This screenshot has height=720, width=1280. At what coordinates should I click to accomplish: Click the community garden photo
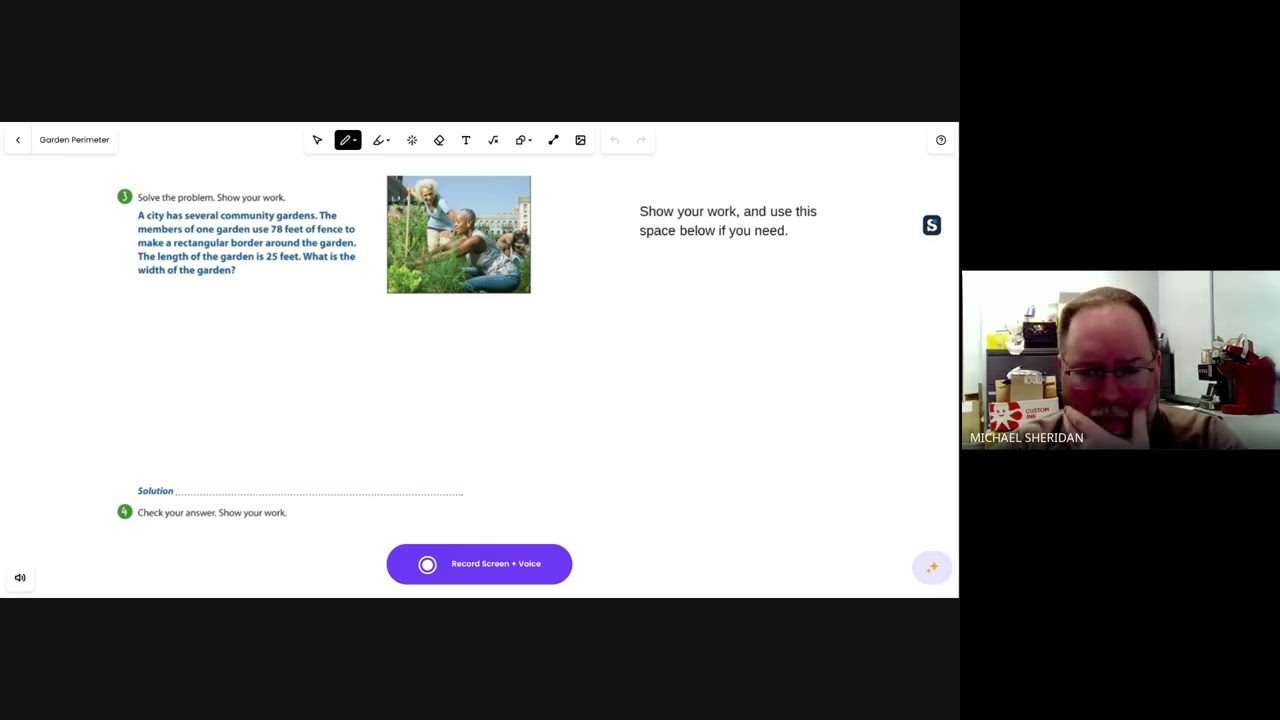(459, 235)
